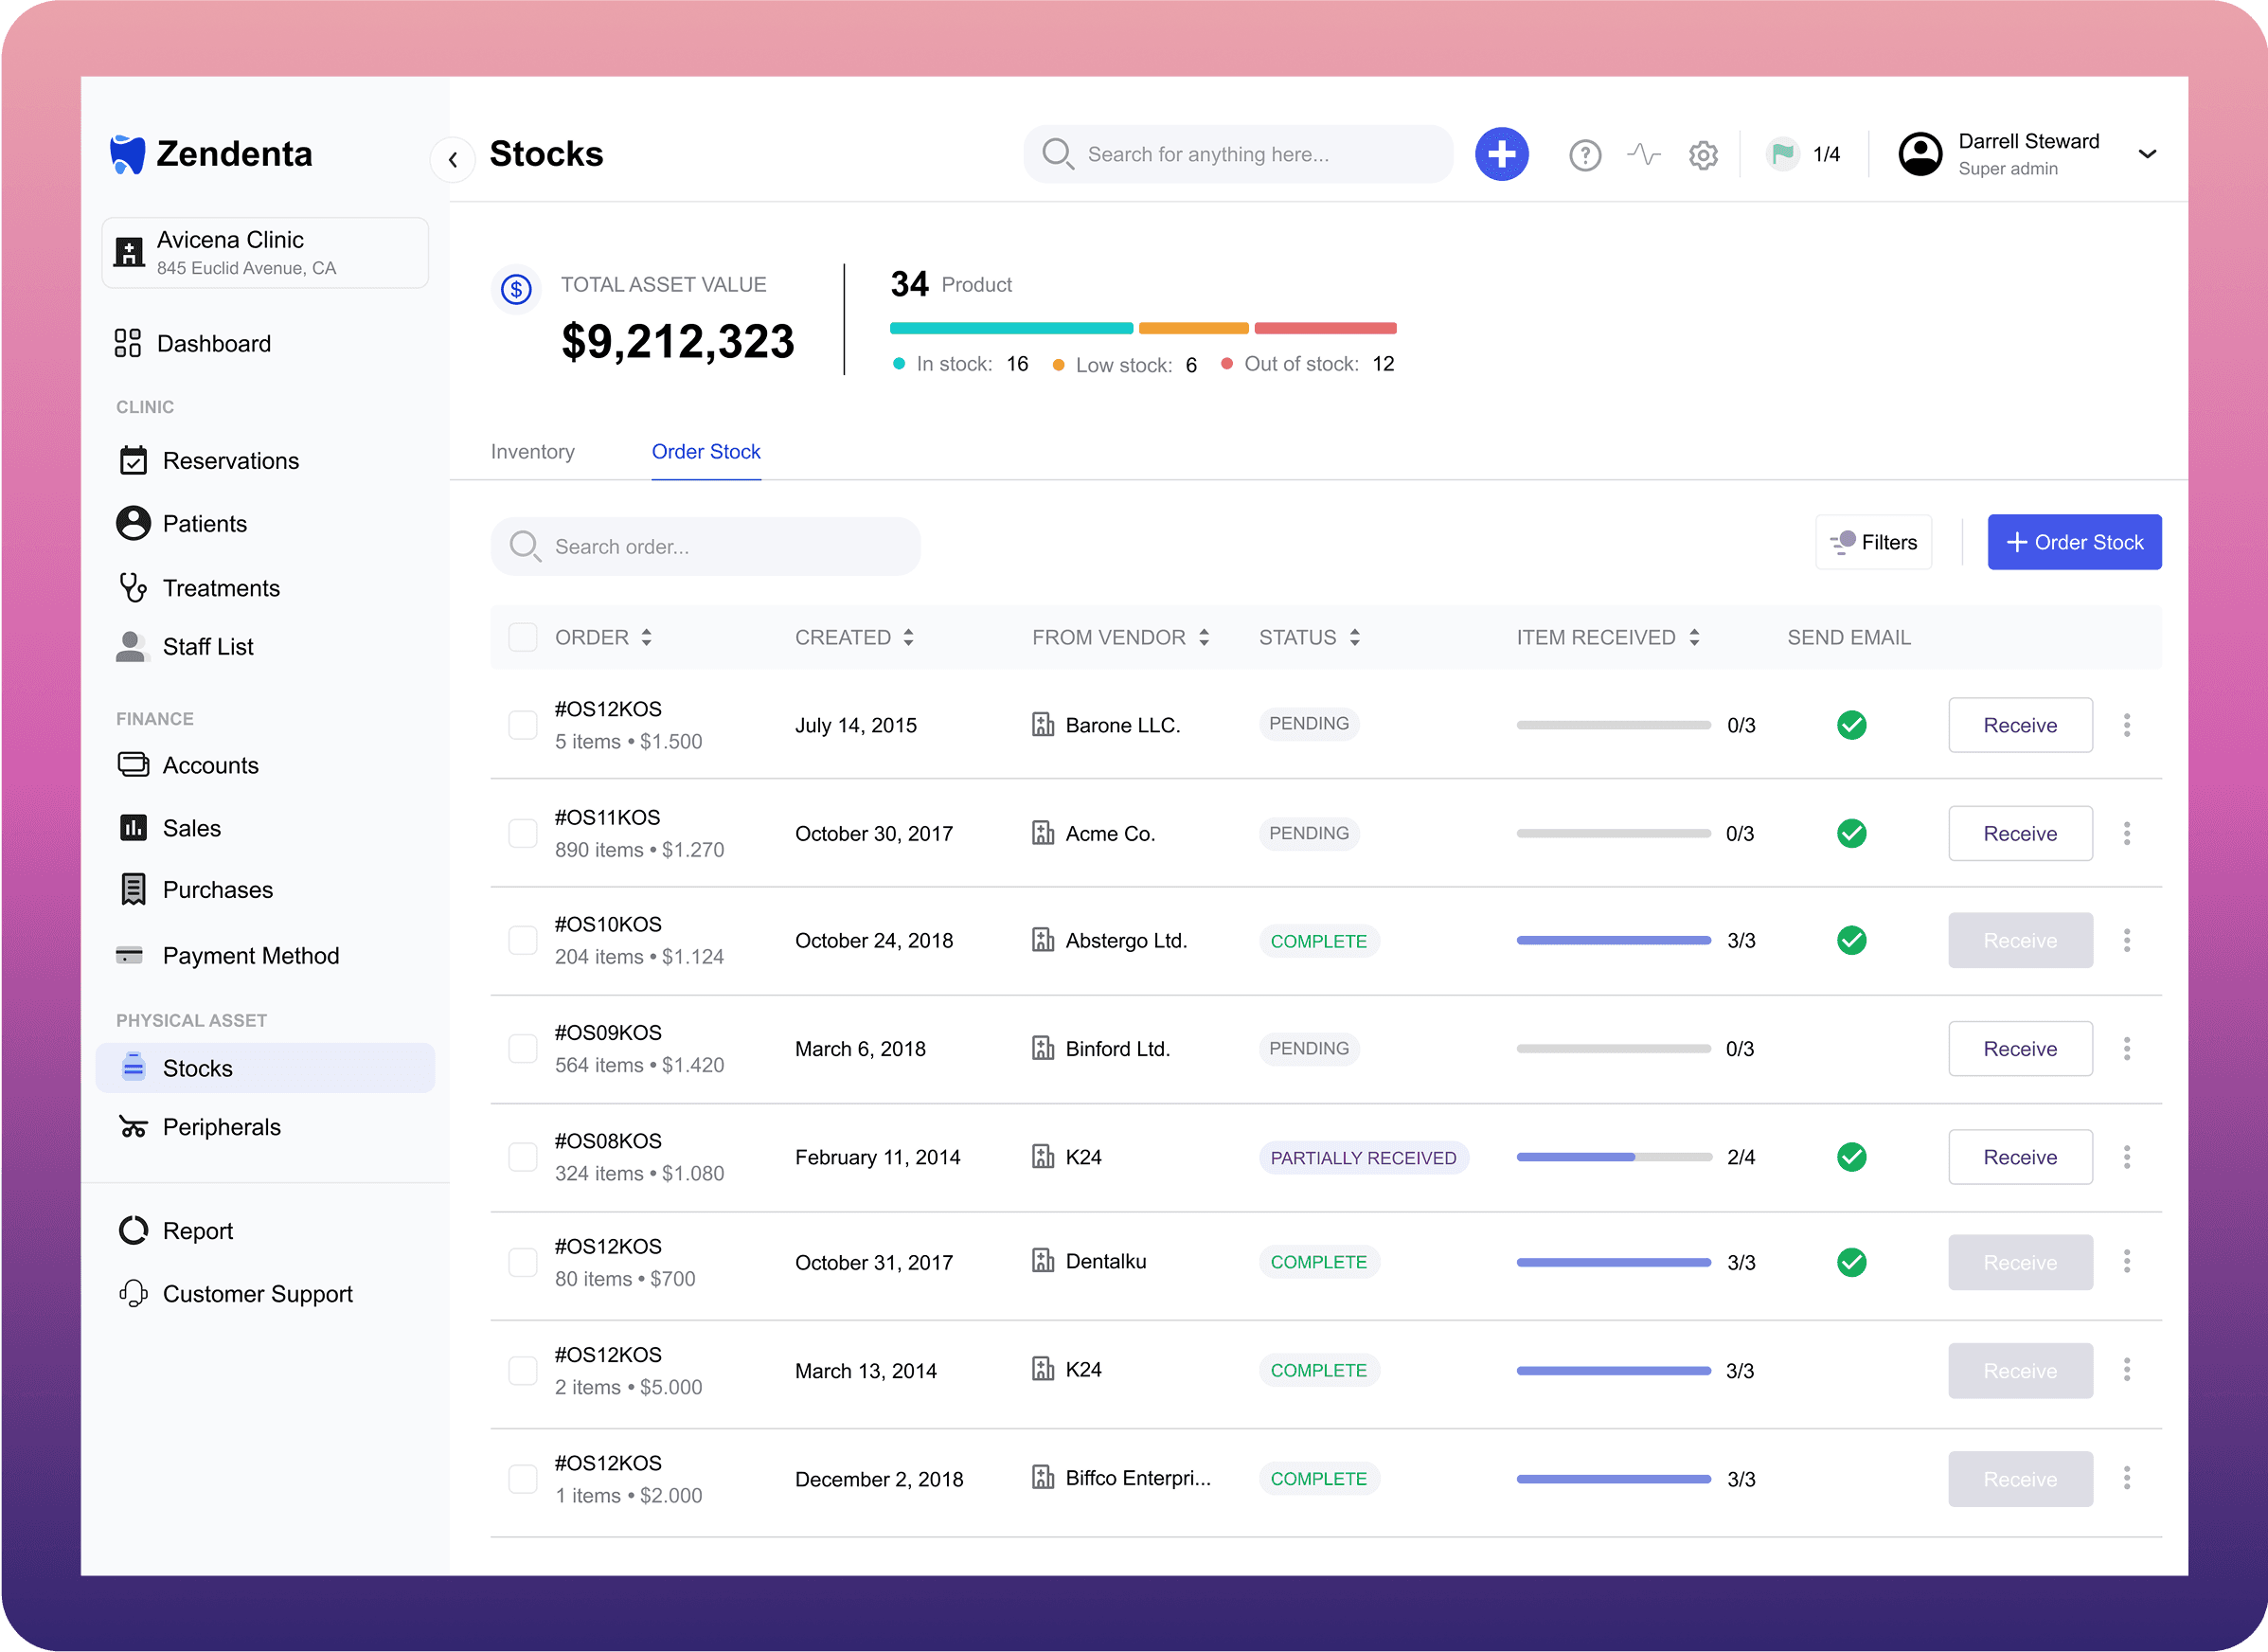Open the help question mark icon
Screen dimensions: 2268x1652
pyautogui.click(x=1584, y=155)
